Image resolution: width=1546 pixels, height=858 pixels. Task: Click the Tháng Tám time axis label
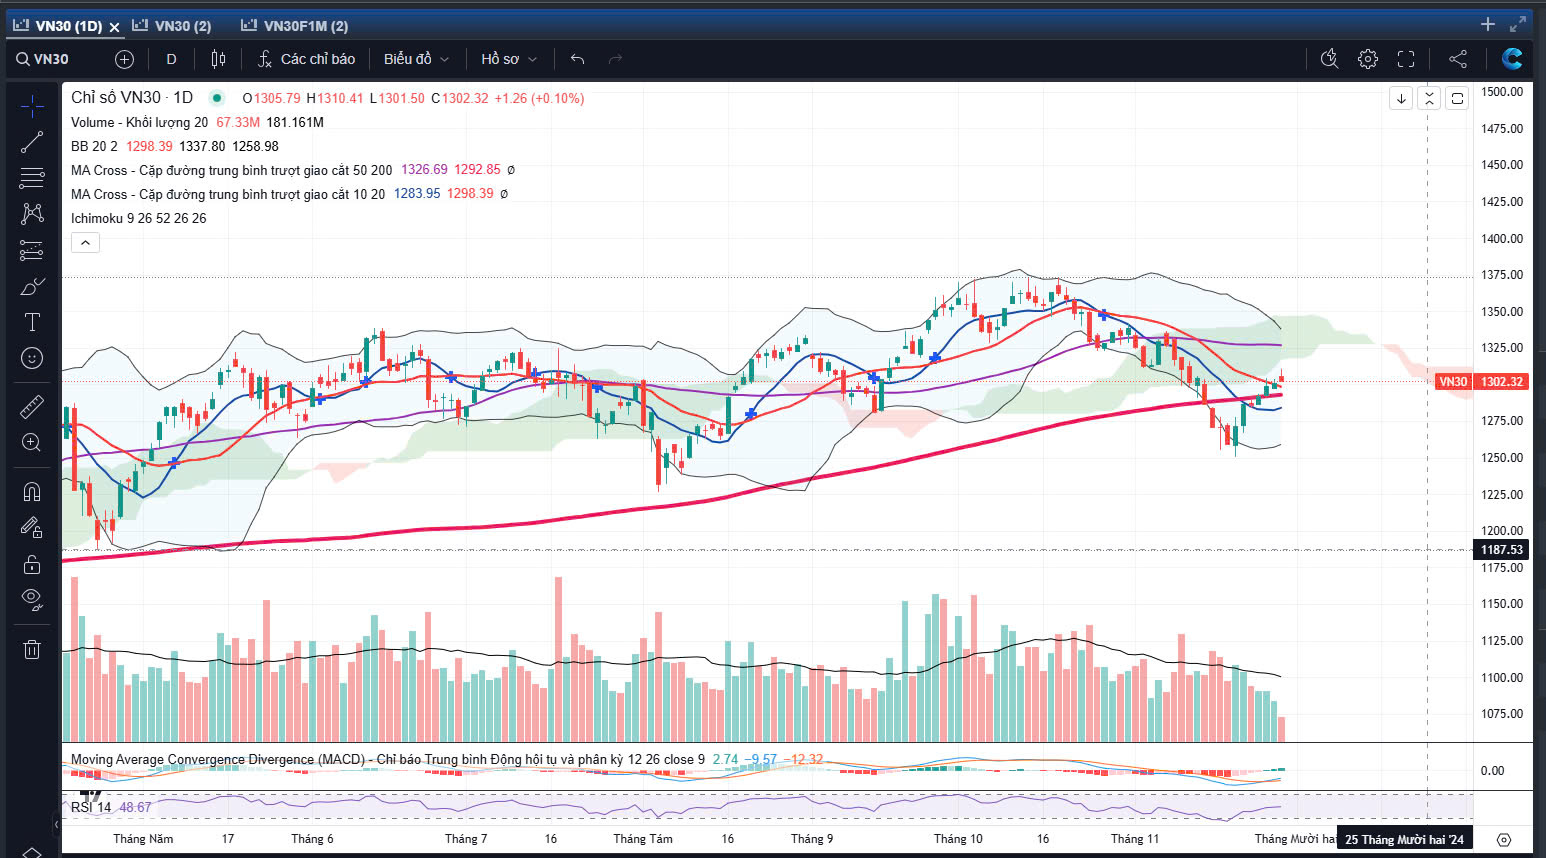click(x=643, y=839)
